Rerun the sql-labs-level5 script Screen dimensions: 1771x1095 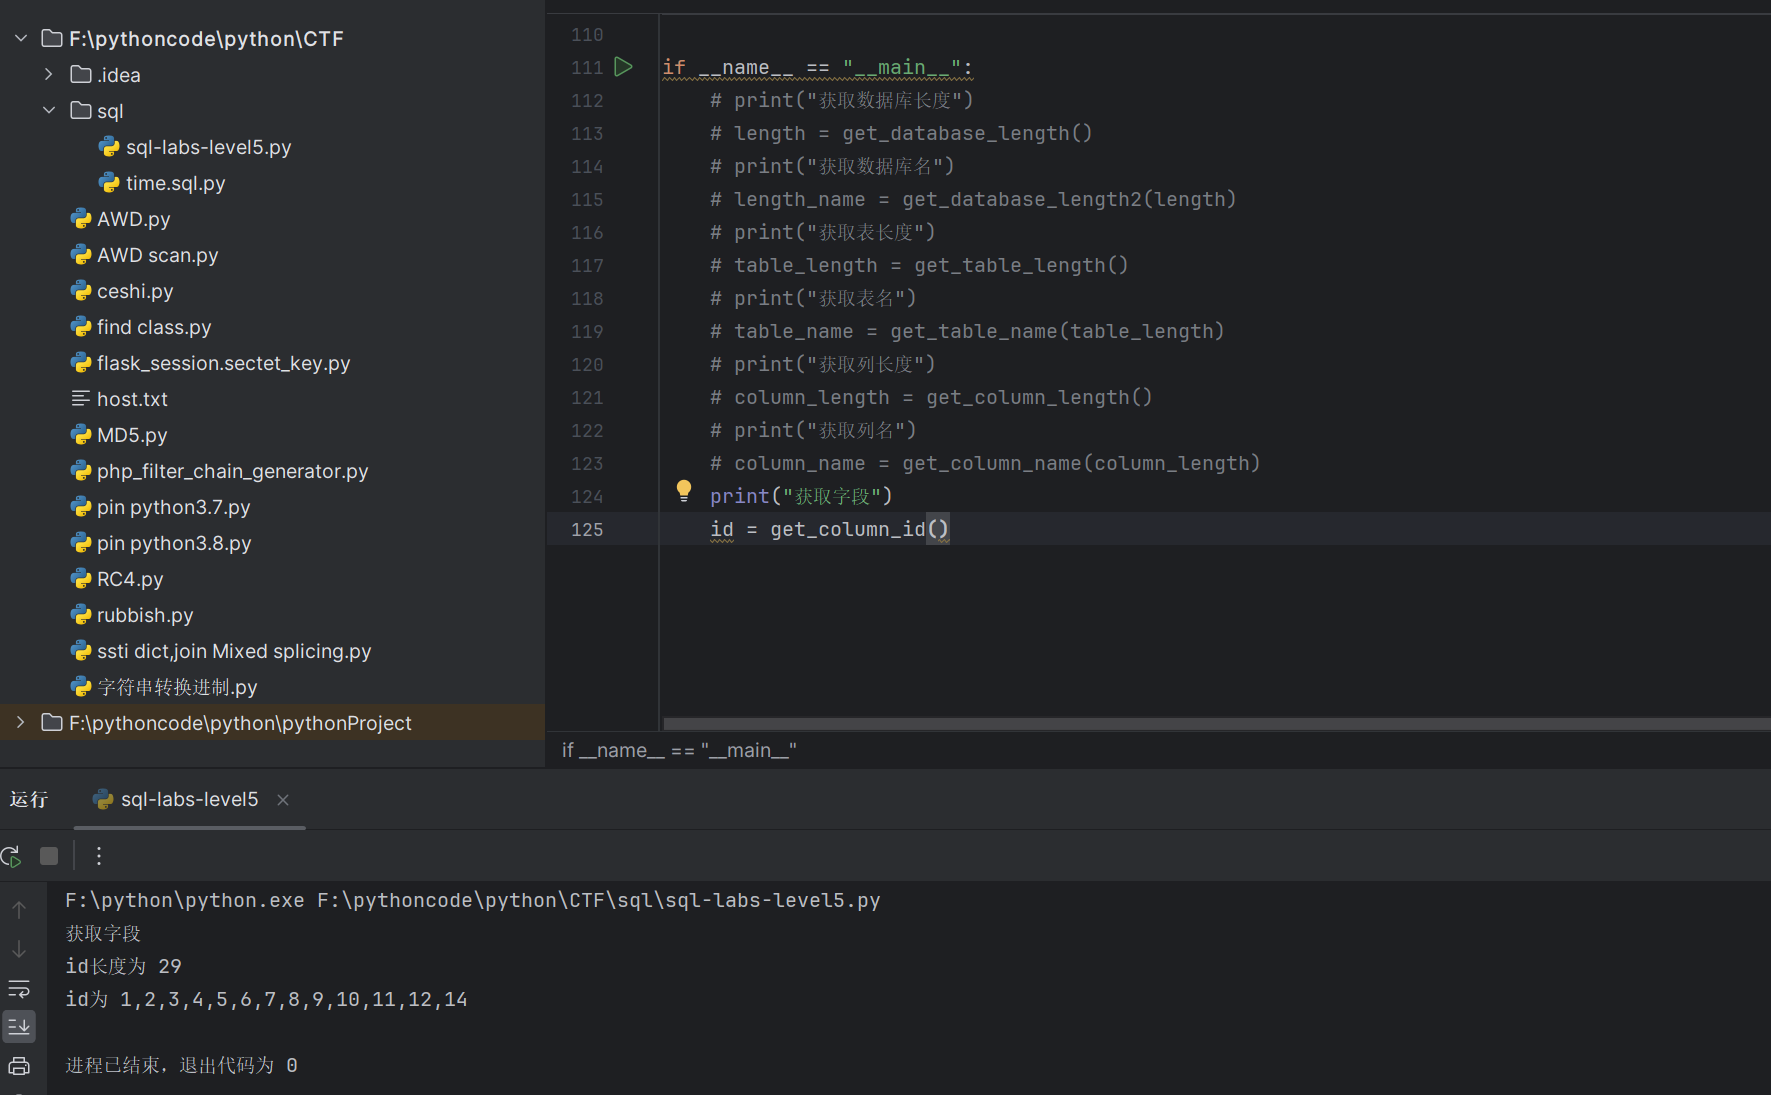pos(11,856)
